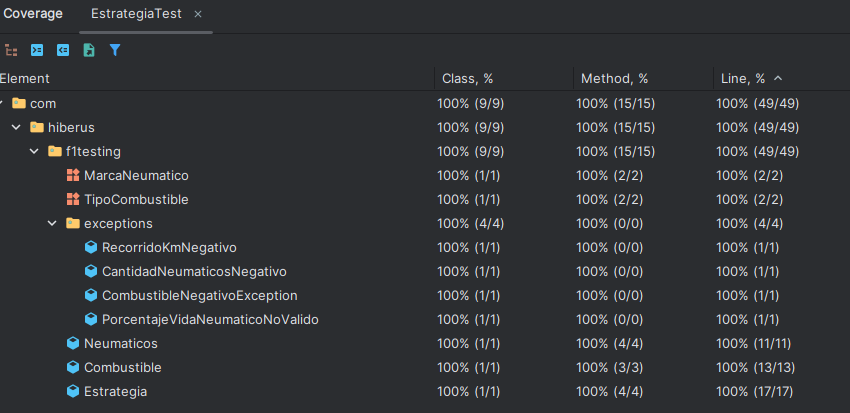Collapse the hiberus package node
Screen dimensions: 850x413
(16, 127)
